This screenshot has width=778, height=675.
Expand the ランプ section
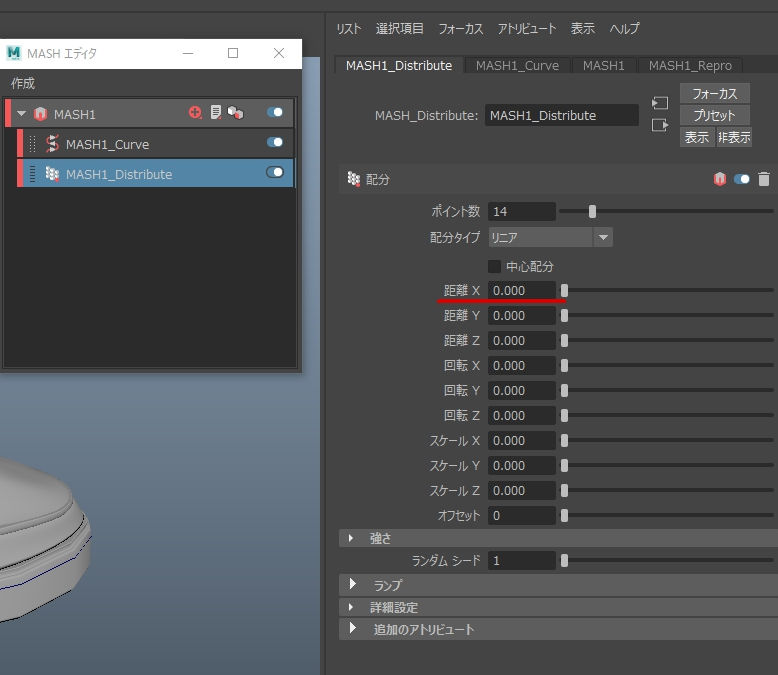(352, 584)
